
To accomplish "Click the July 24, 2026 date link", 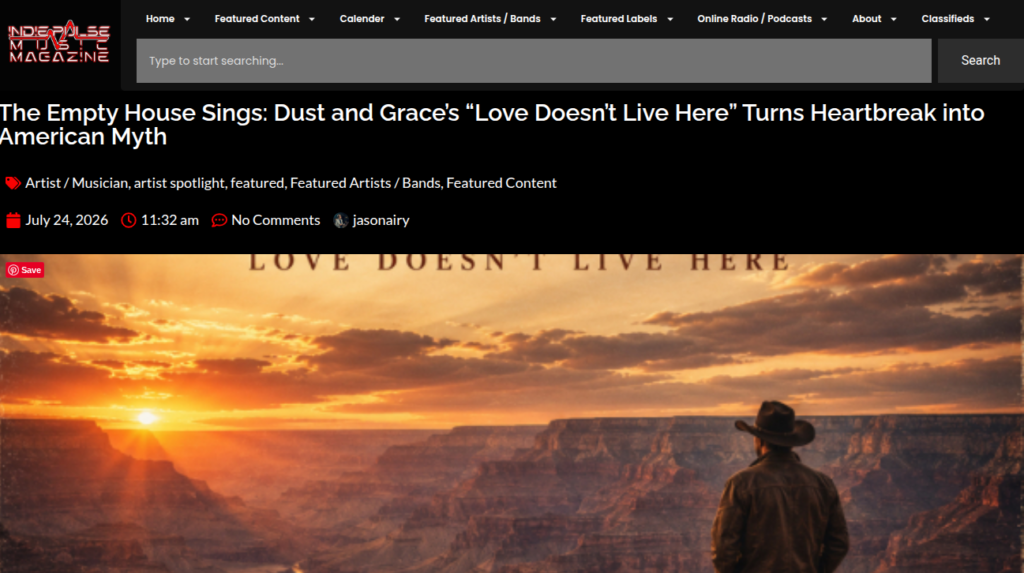I will click(x=67, y=220).
